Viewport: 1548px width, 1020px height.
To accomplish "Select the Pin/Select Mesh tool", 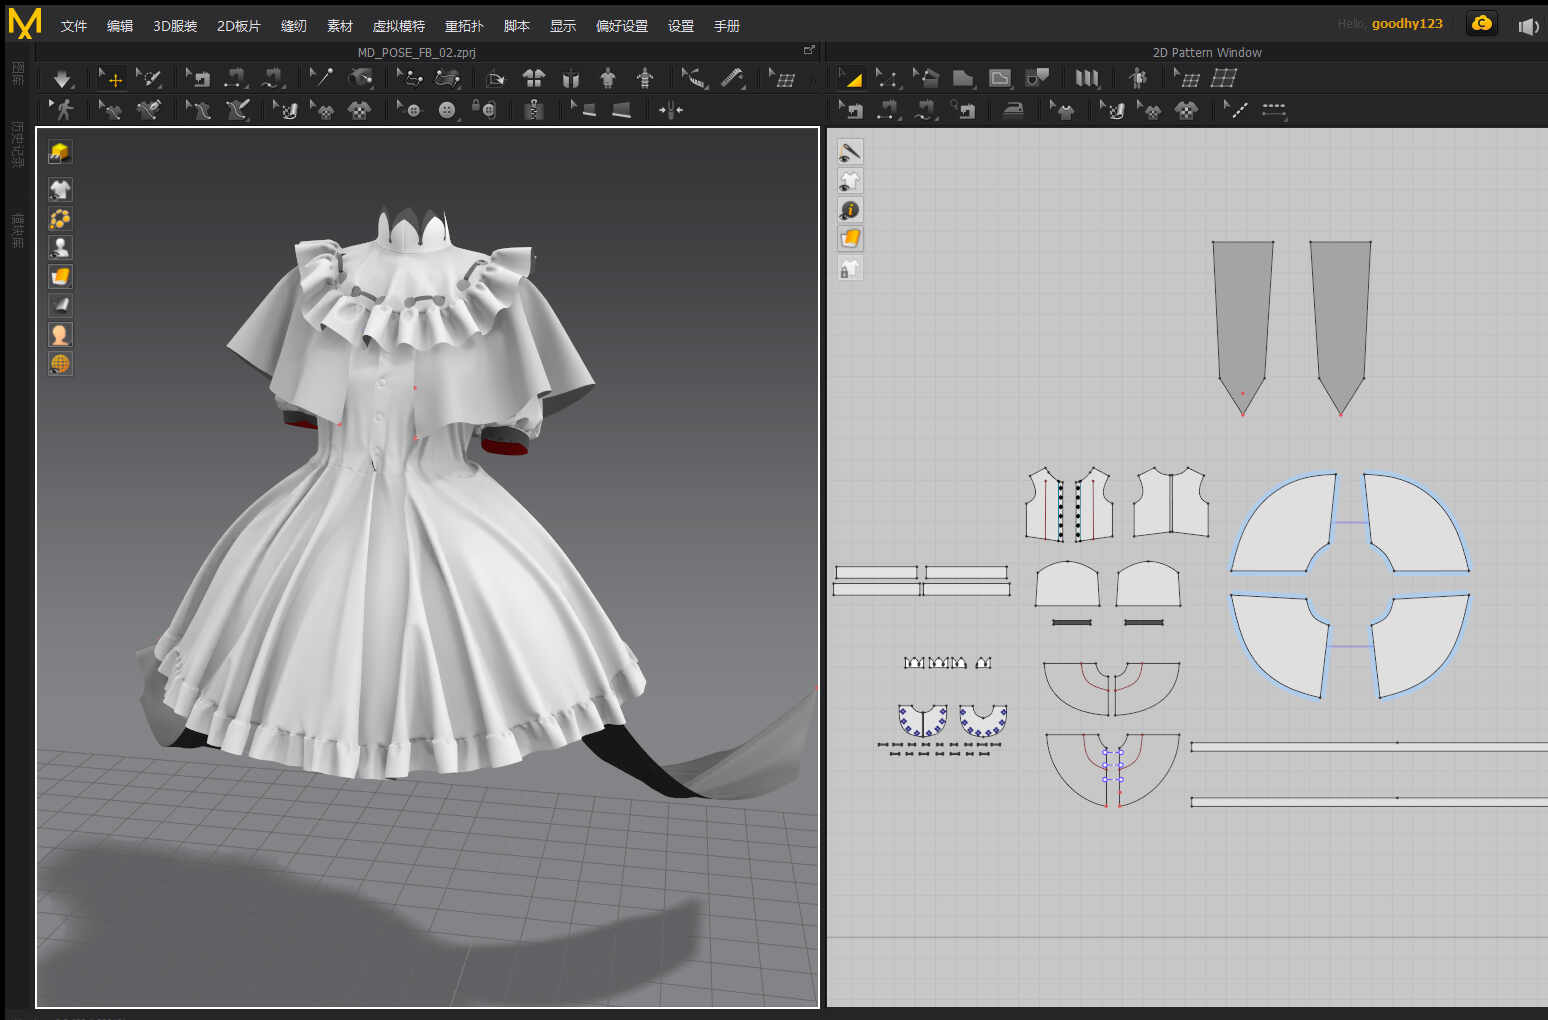I will [x=149, y=79].
